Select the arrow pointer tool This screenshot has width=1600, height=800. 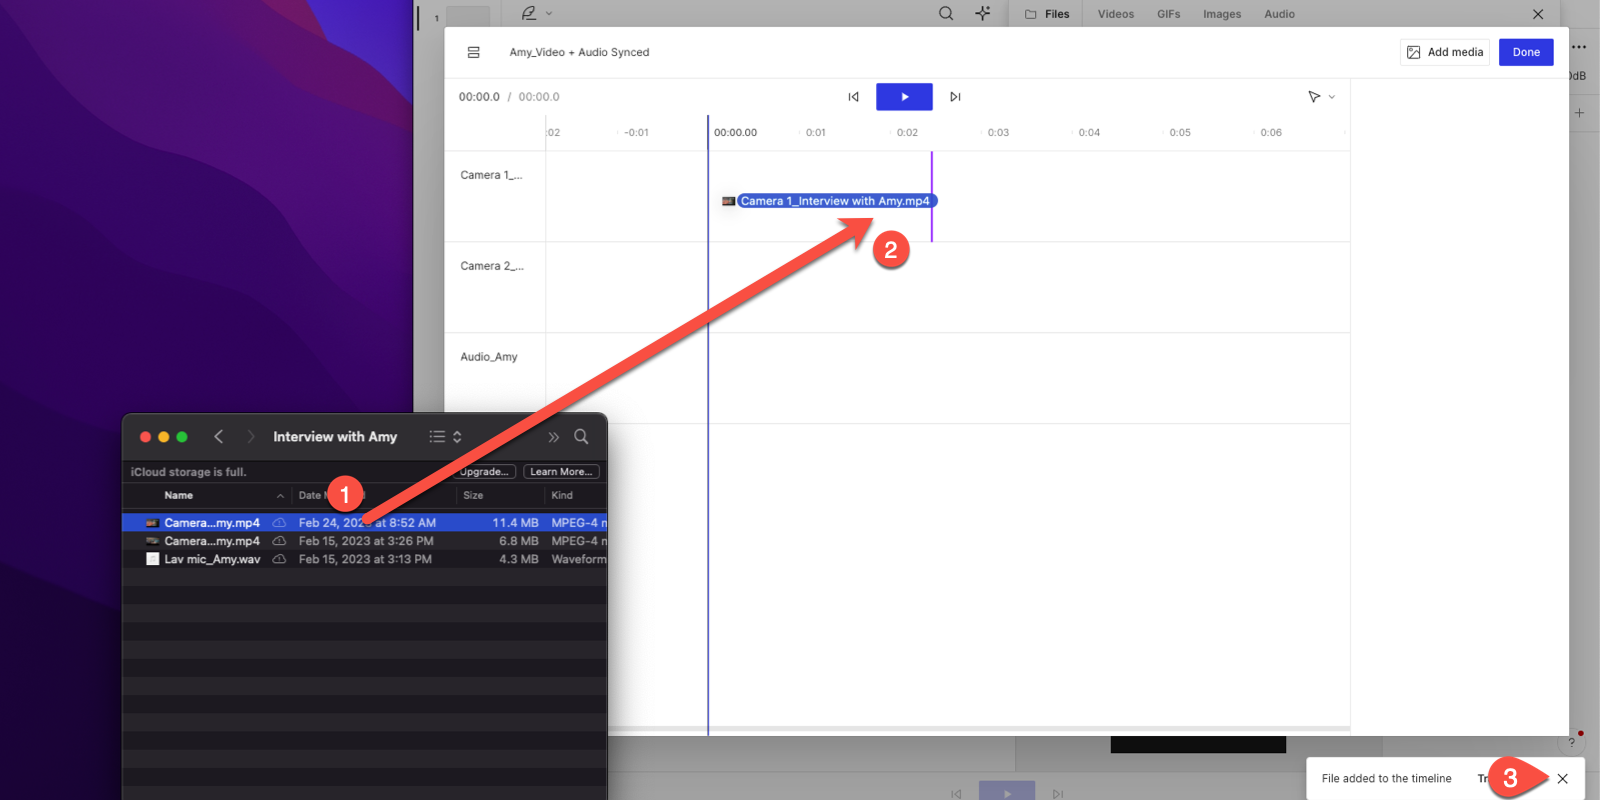click(x=1314, y=96)
